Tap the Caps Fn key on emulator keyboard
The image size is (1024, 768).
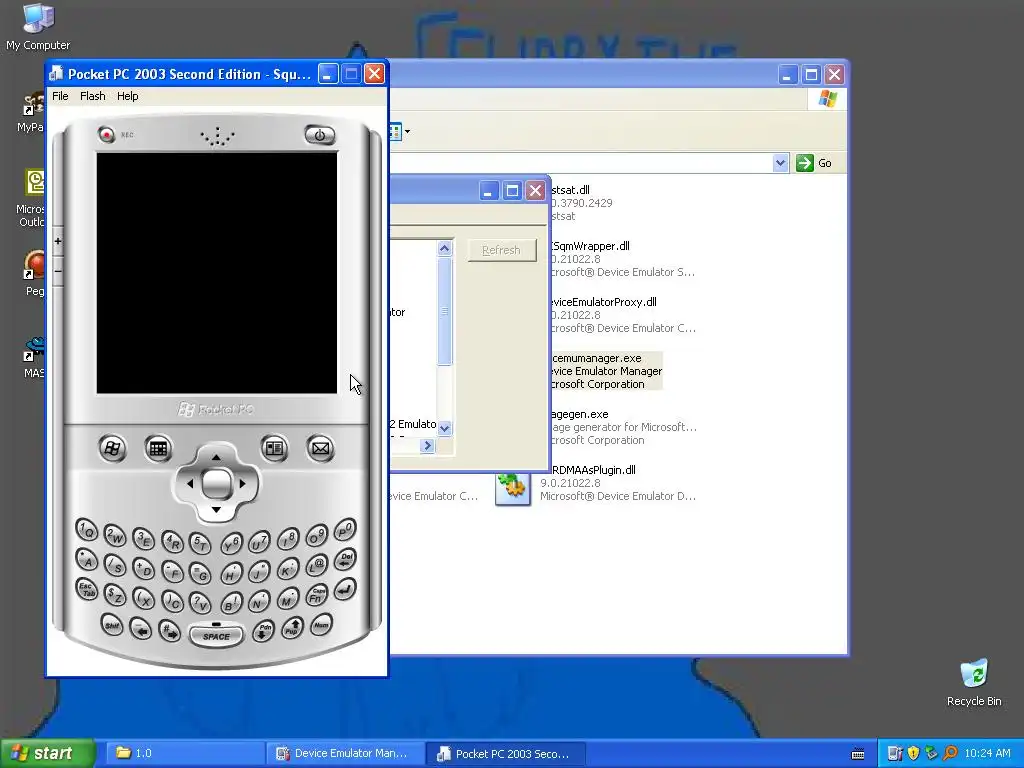[317, 595]
